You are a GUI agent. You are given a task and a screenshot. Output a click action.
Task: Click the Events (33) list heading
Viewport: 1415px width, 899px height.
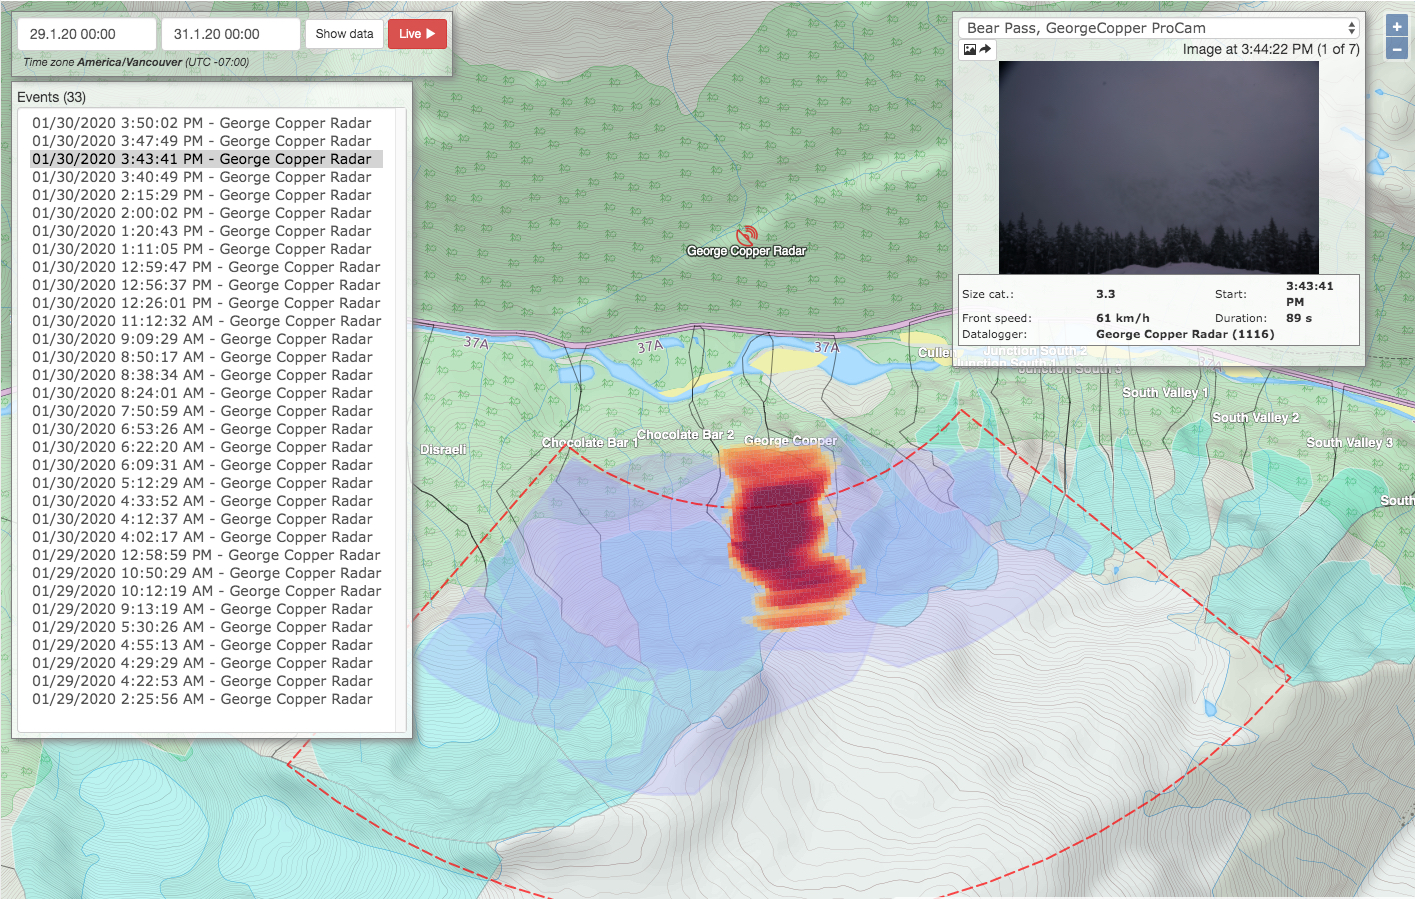click(x=51, y=97)
